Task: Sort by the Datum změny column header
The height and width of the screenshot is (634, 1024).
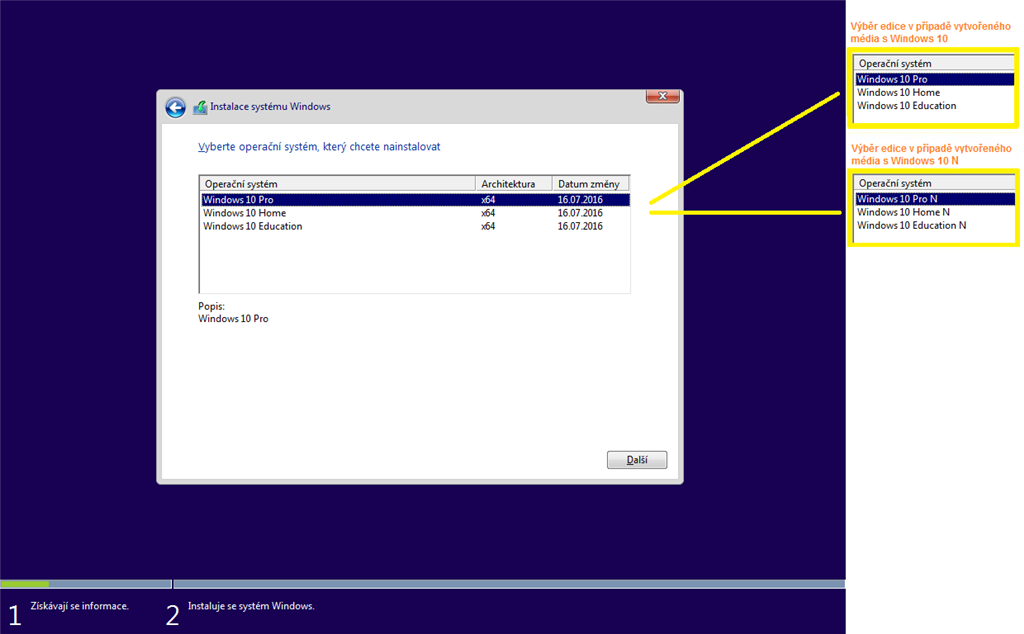Action: click(590, 183)
